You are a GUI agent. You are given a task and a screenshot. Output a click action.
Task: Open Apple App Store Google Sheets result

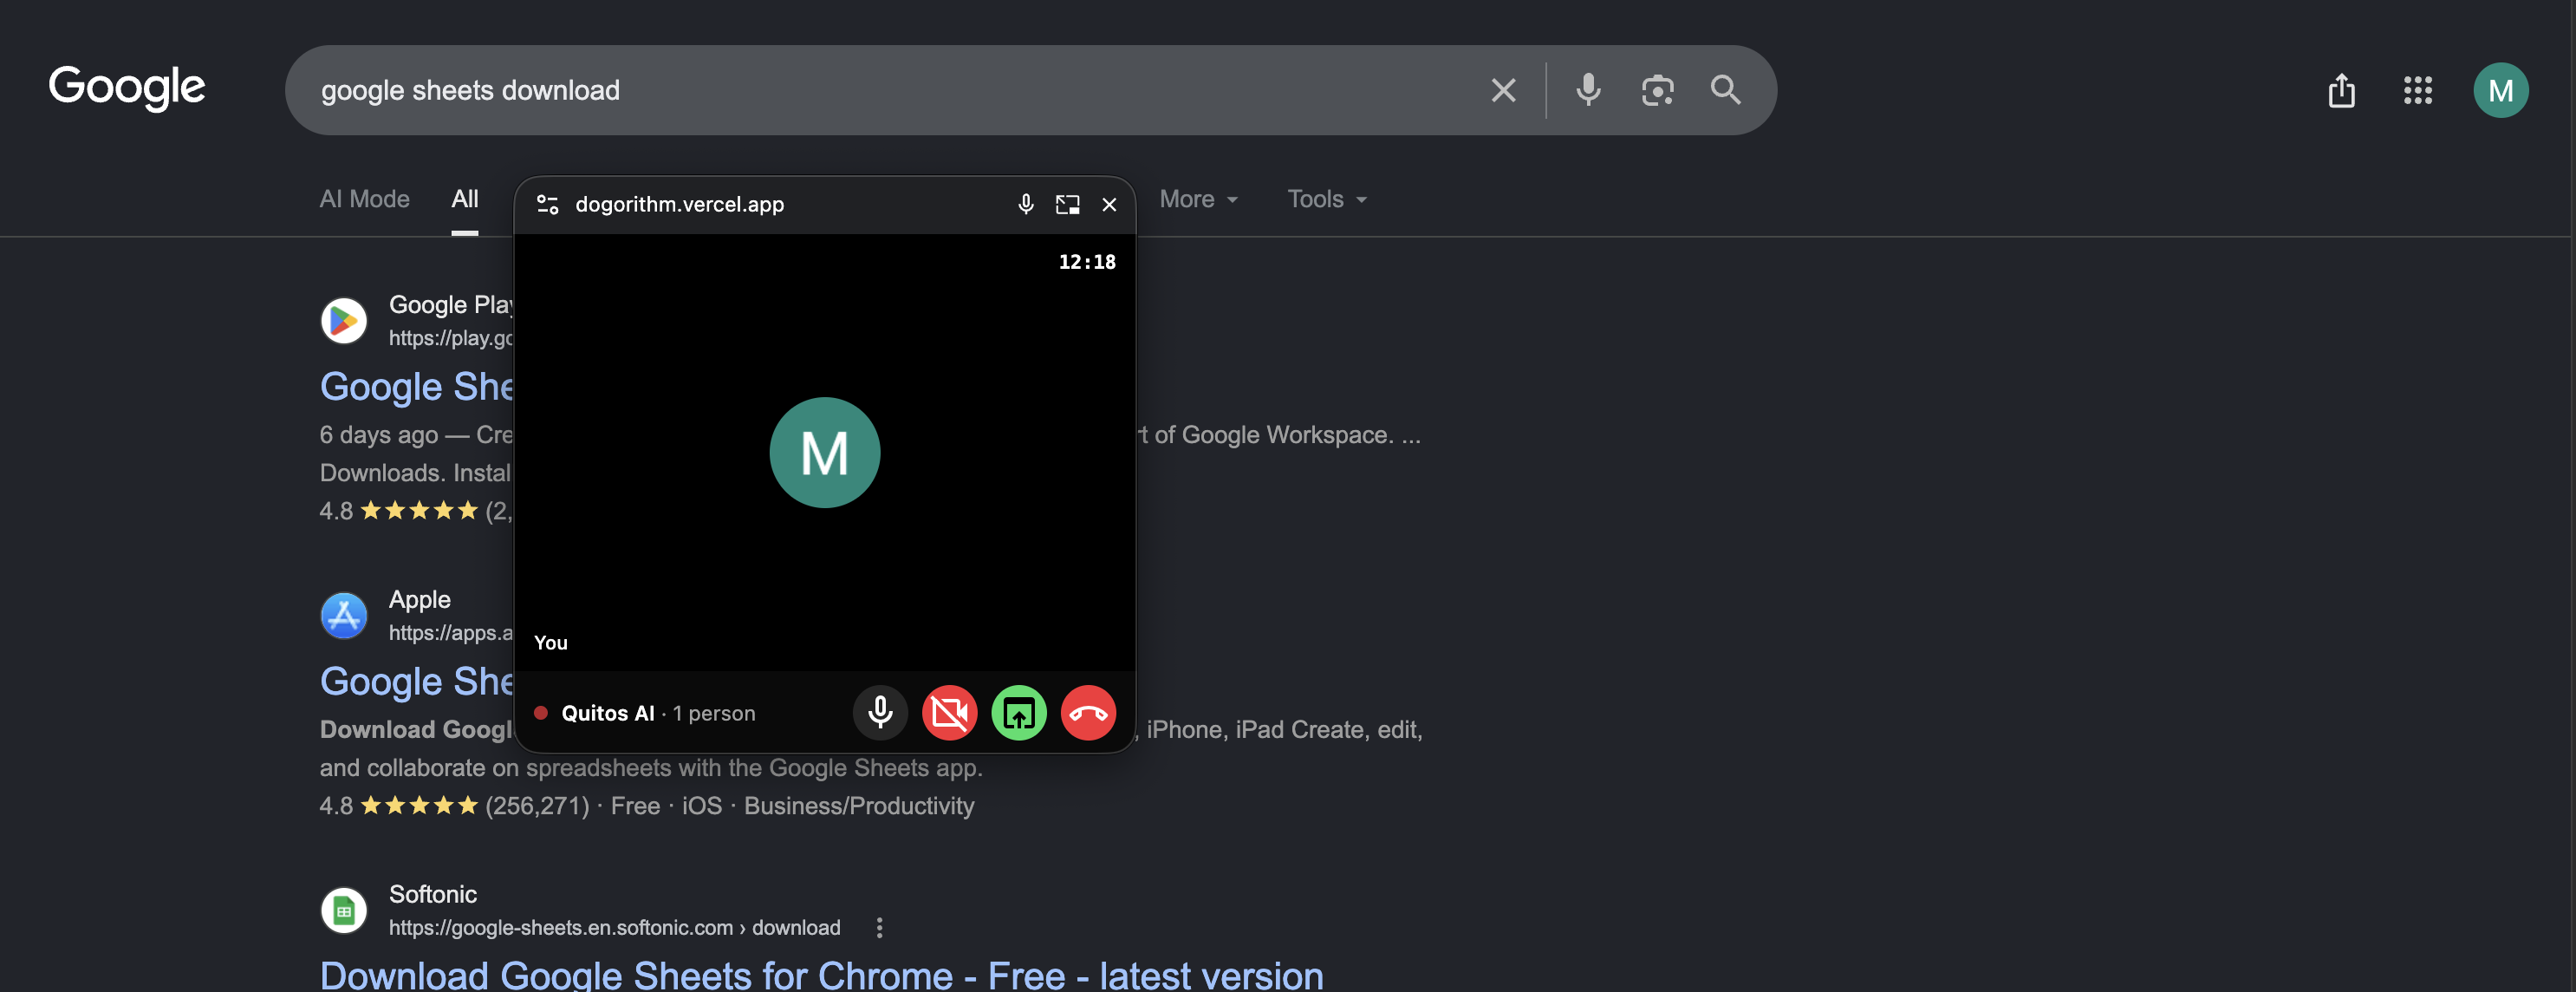(x=416, y=682)
